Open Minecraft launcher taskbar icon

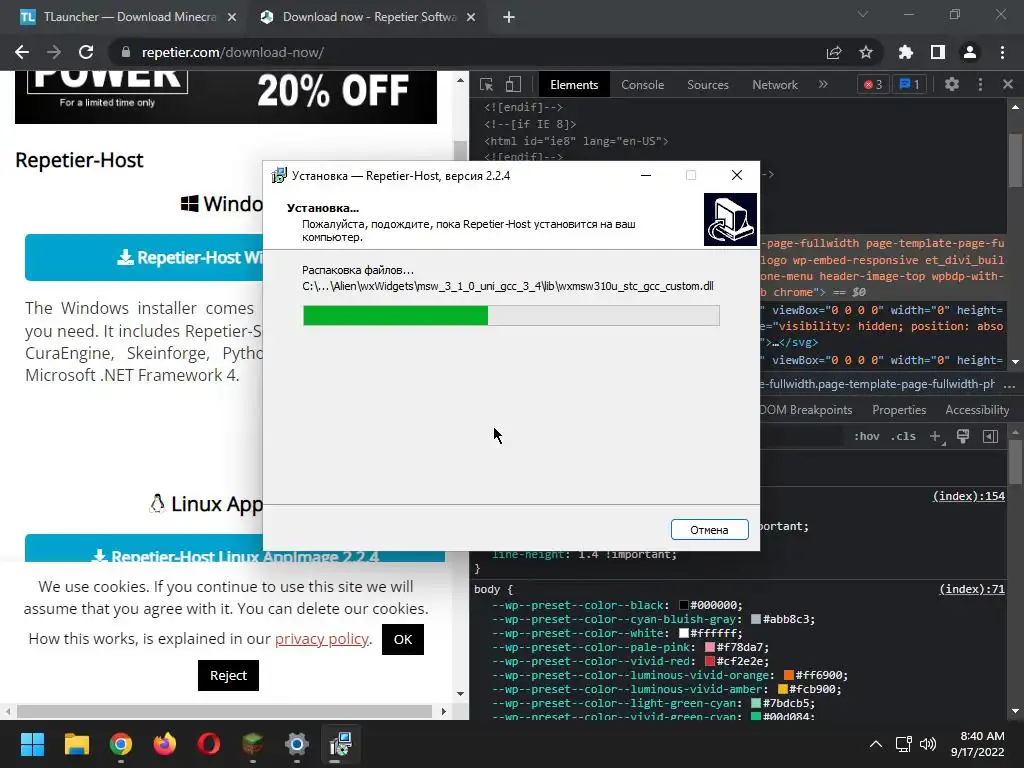point(253,744)
